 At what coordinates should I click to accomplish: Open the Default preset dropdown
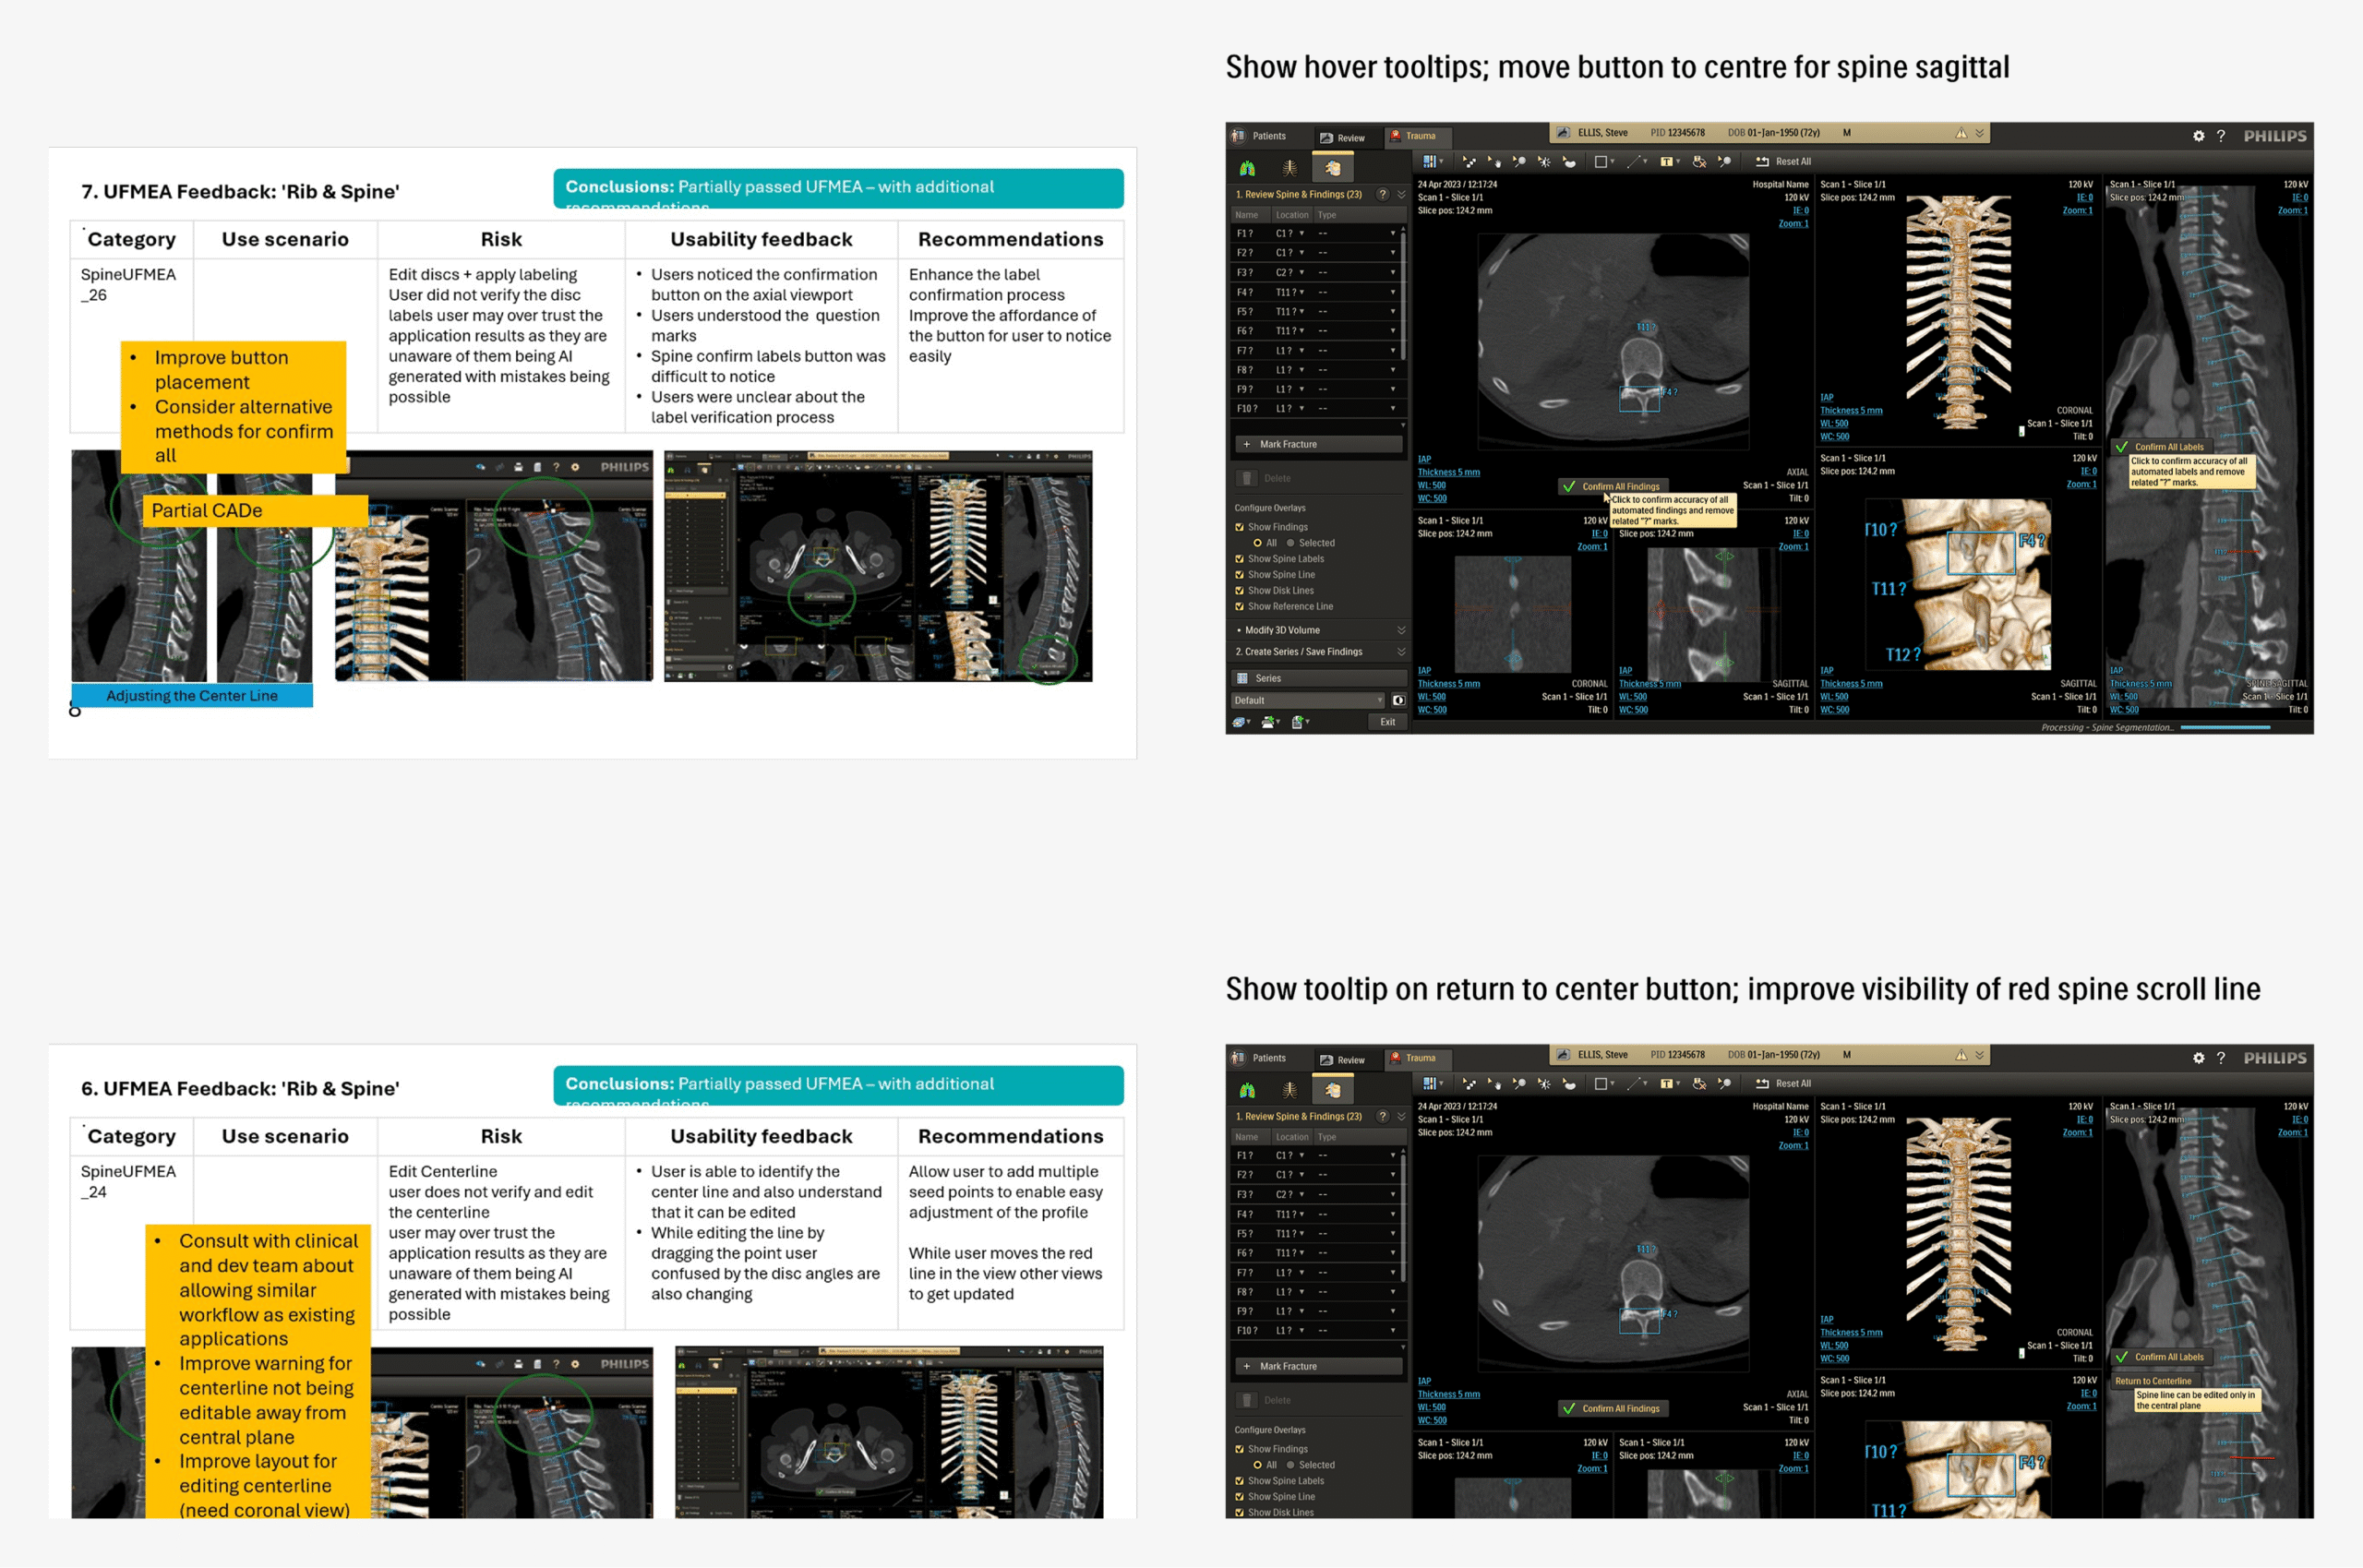click(1307, 700)
